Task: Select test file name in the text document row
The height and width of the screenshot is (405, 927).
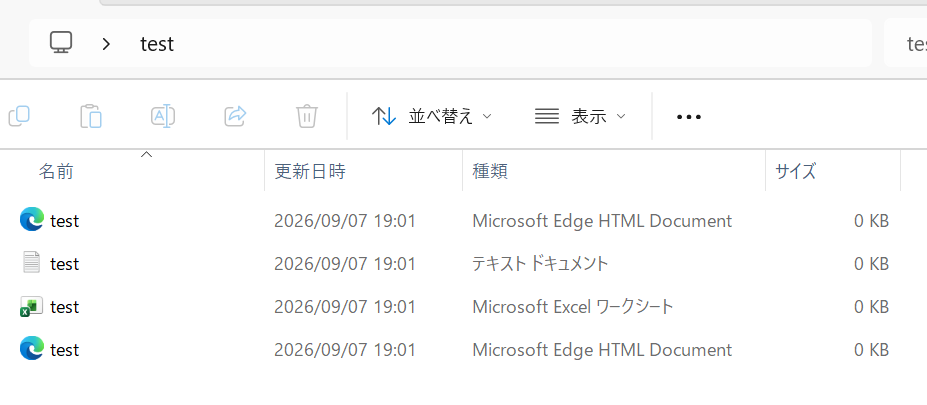Action: coord(64,264)
